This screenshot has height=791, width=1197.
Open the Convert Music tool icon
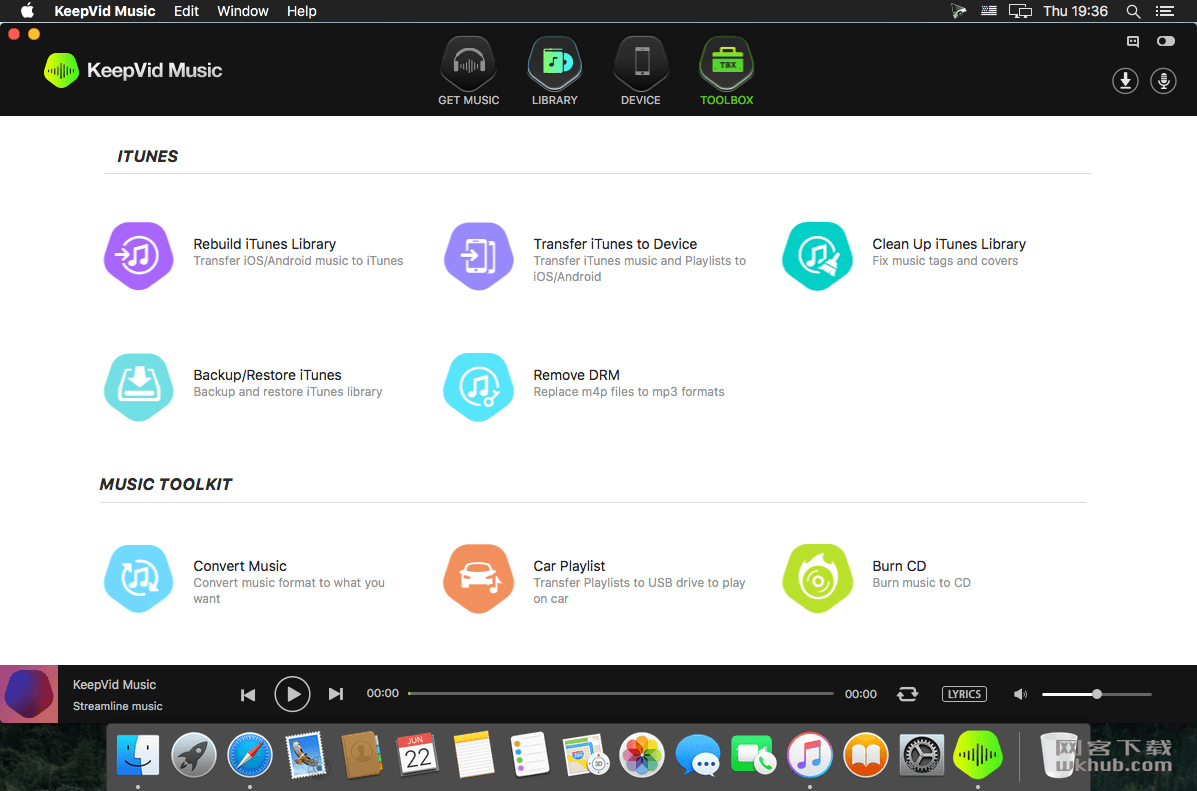(x=138, y=578)
